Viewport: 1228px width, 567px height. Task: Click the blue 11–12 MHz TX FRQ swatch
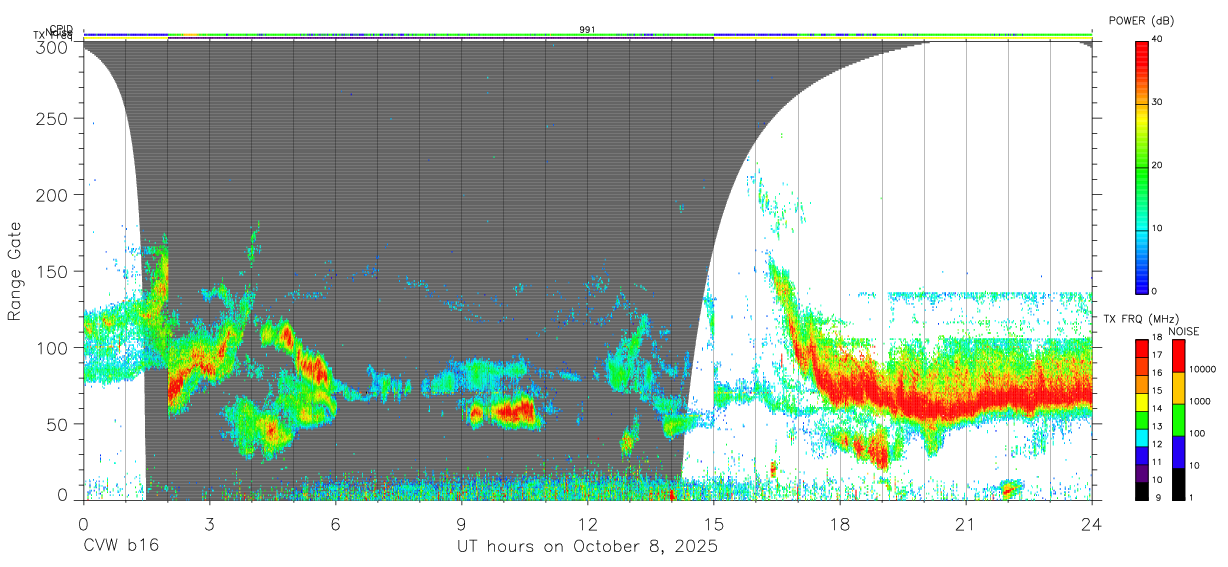[1142, 454]
